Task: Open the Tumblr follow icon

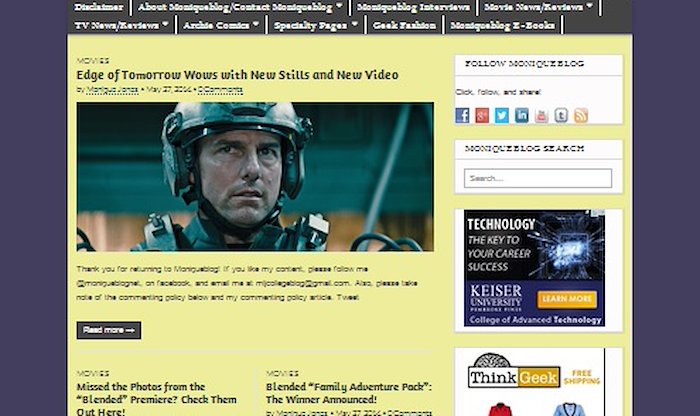Action: [561, 116]
